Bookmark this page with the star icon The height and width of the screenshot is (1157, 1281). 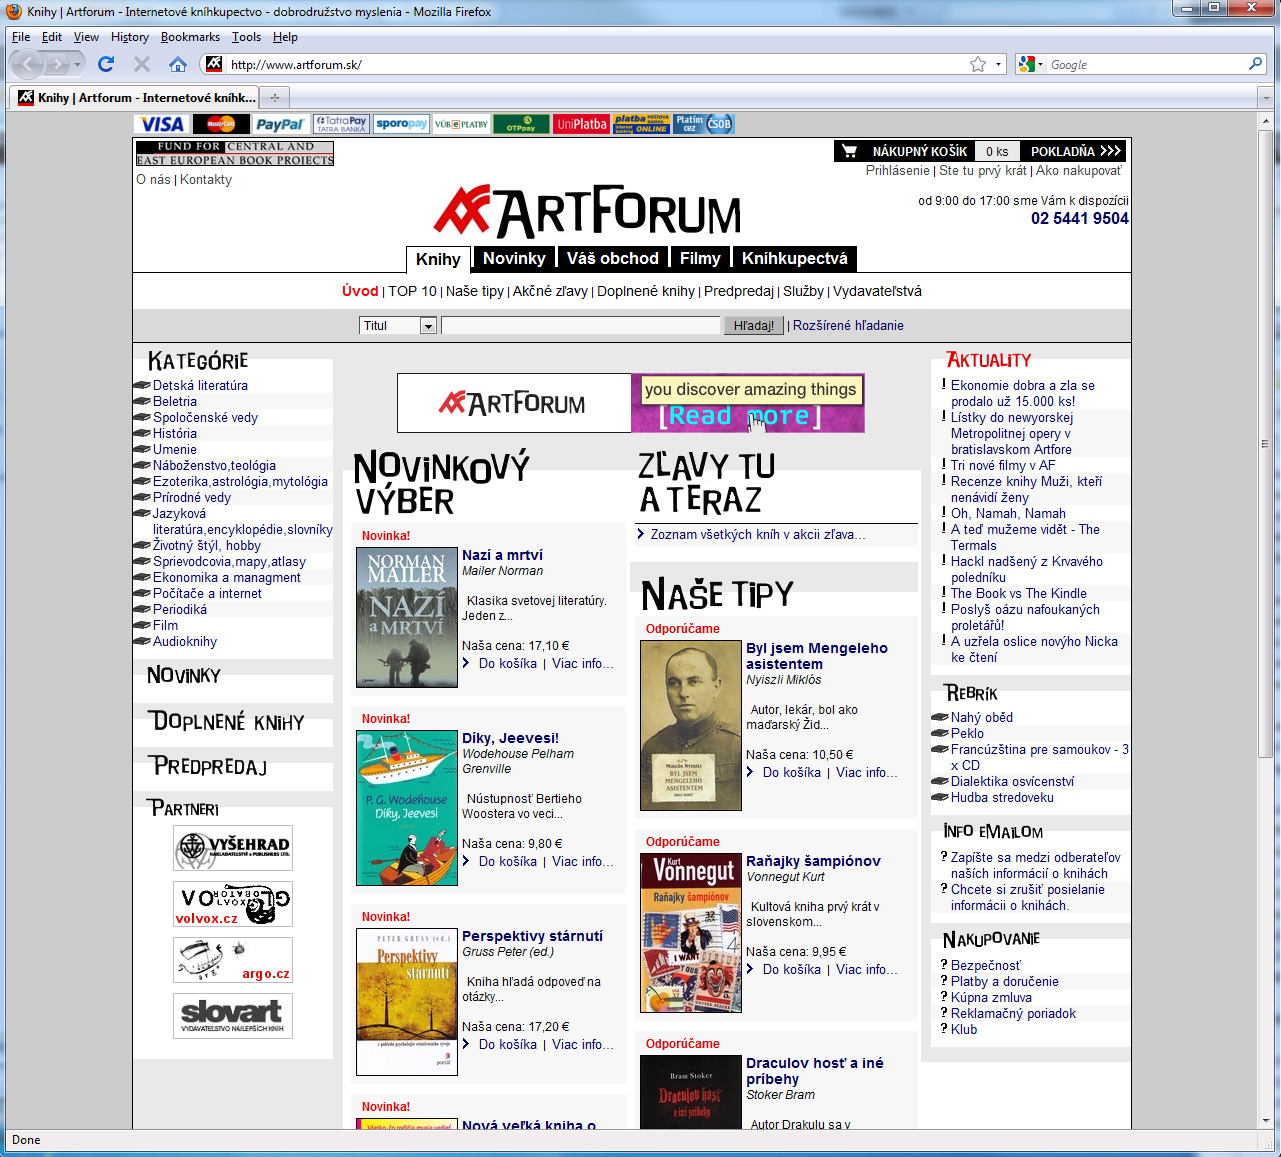click(x=978, y=64)
